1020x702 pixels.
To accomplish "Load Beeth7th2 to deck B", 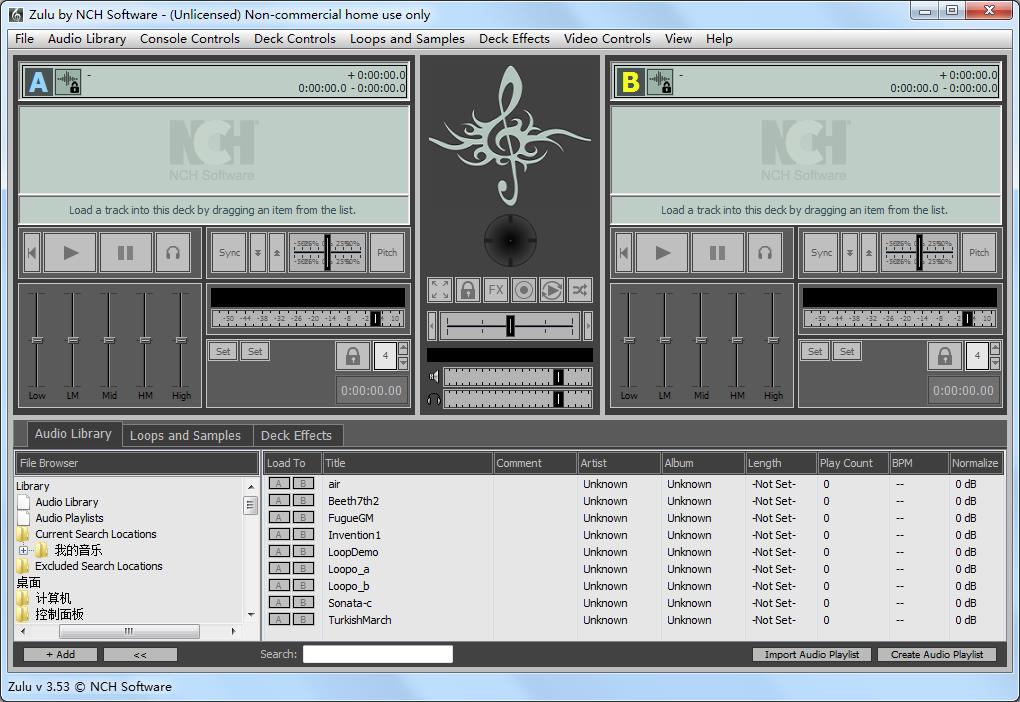I will click(x=303, y=500).
